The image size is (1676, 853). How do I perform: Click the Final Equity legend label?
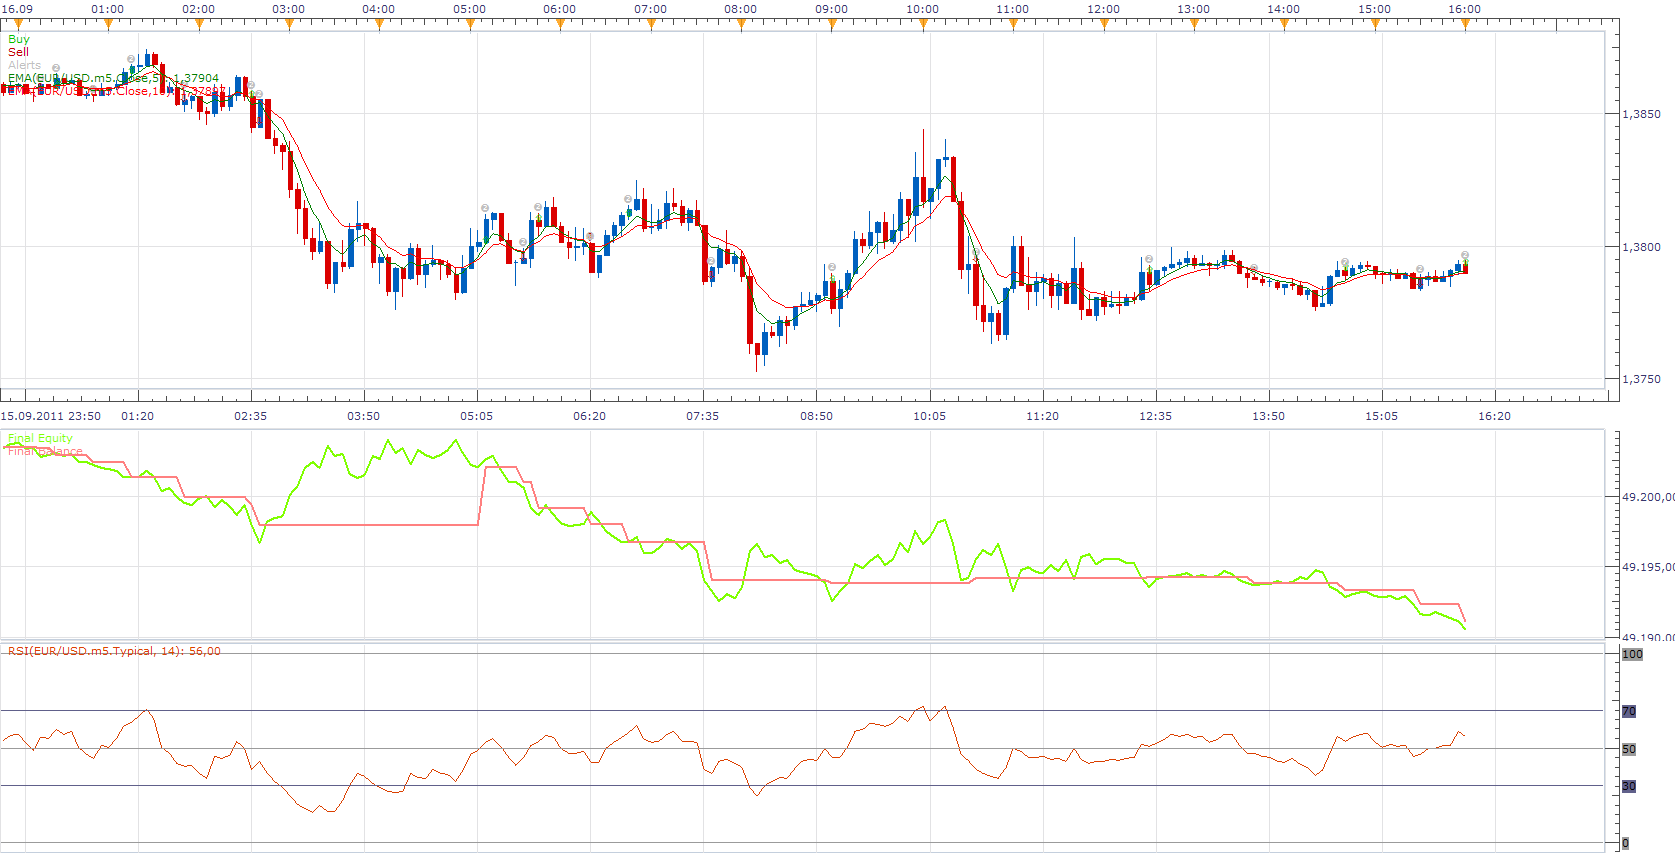(40, 438)
